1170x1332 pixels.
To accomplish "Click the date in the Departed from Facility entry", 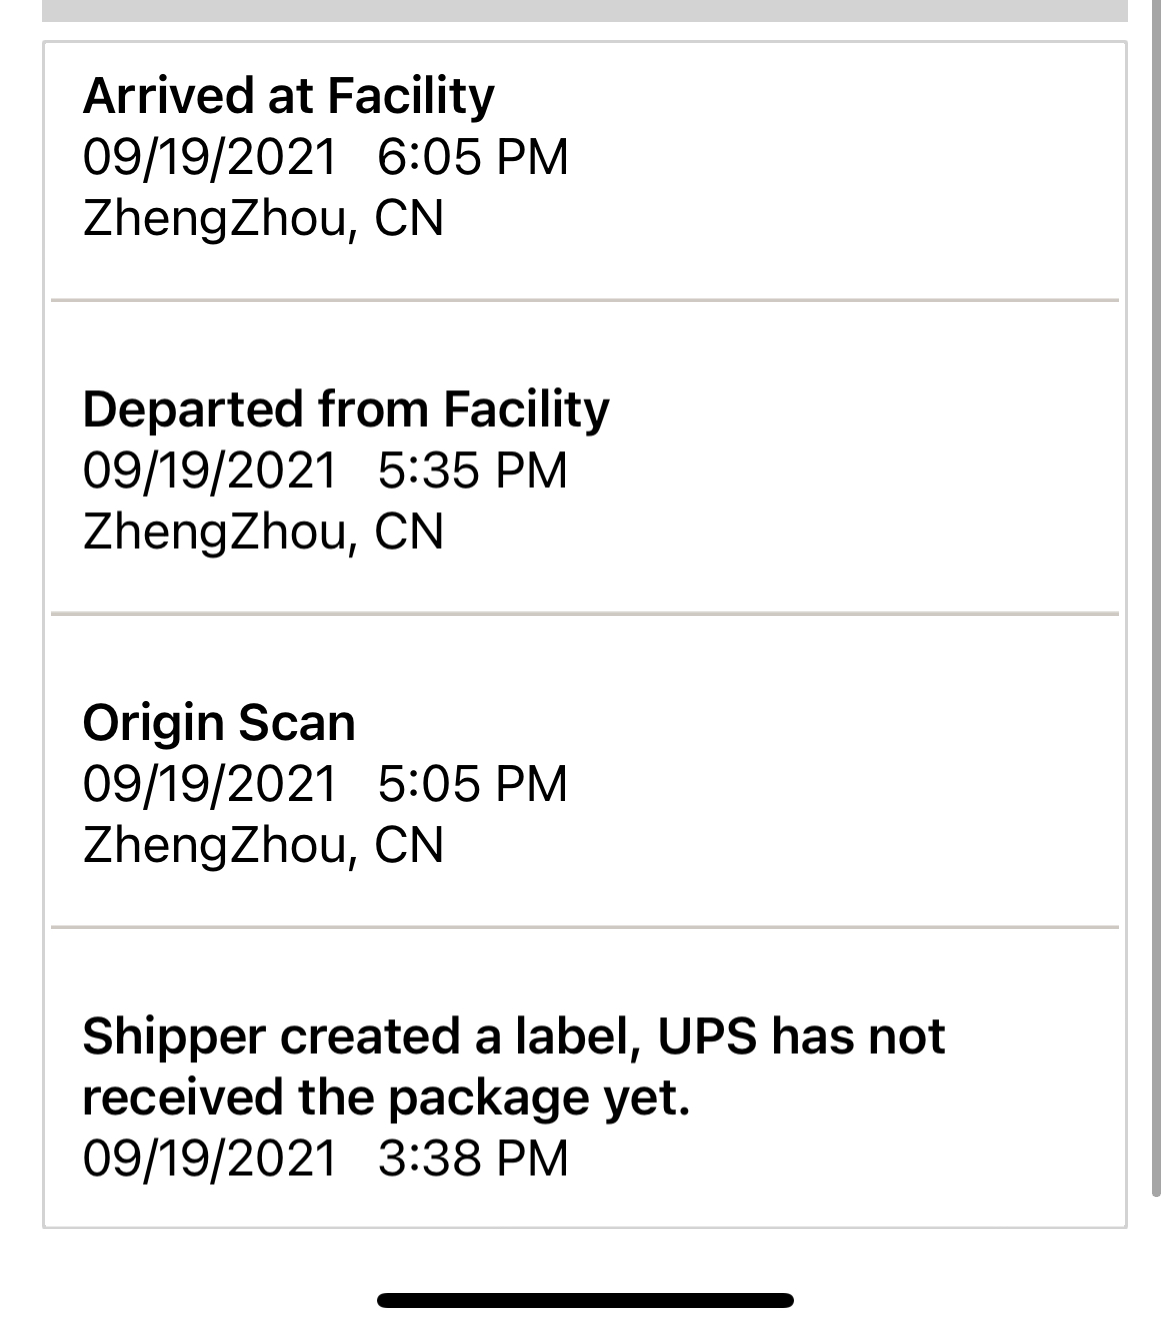I will [x=209, y=470].
